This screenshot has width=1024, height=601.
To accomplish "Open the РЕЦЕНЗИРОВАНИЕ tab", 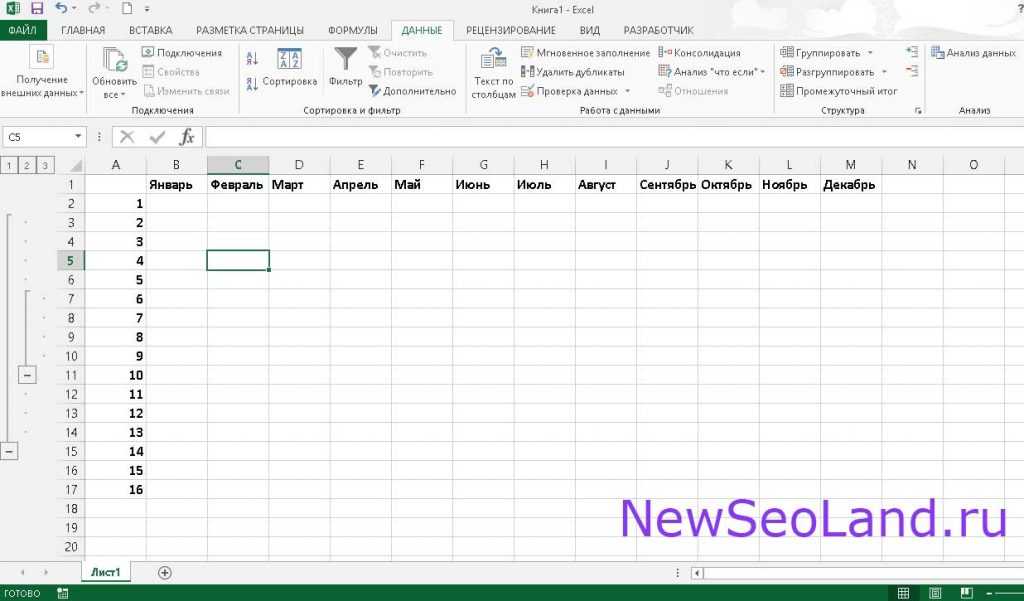I will point(511,30).
